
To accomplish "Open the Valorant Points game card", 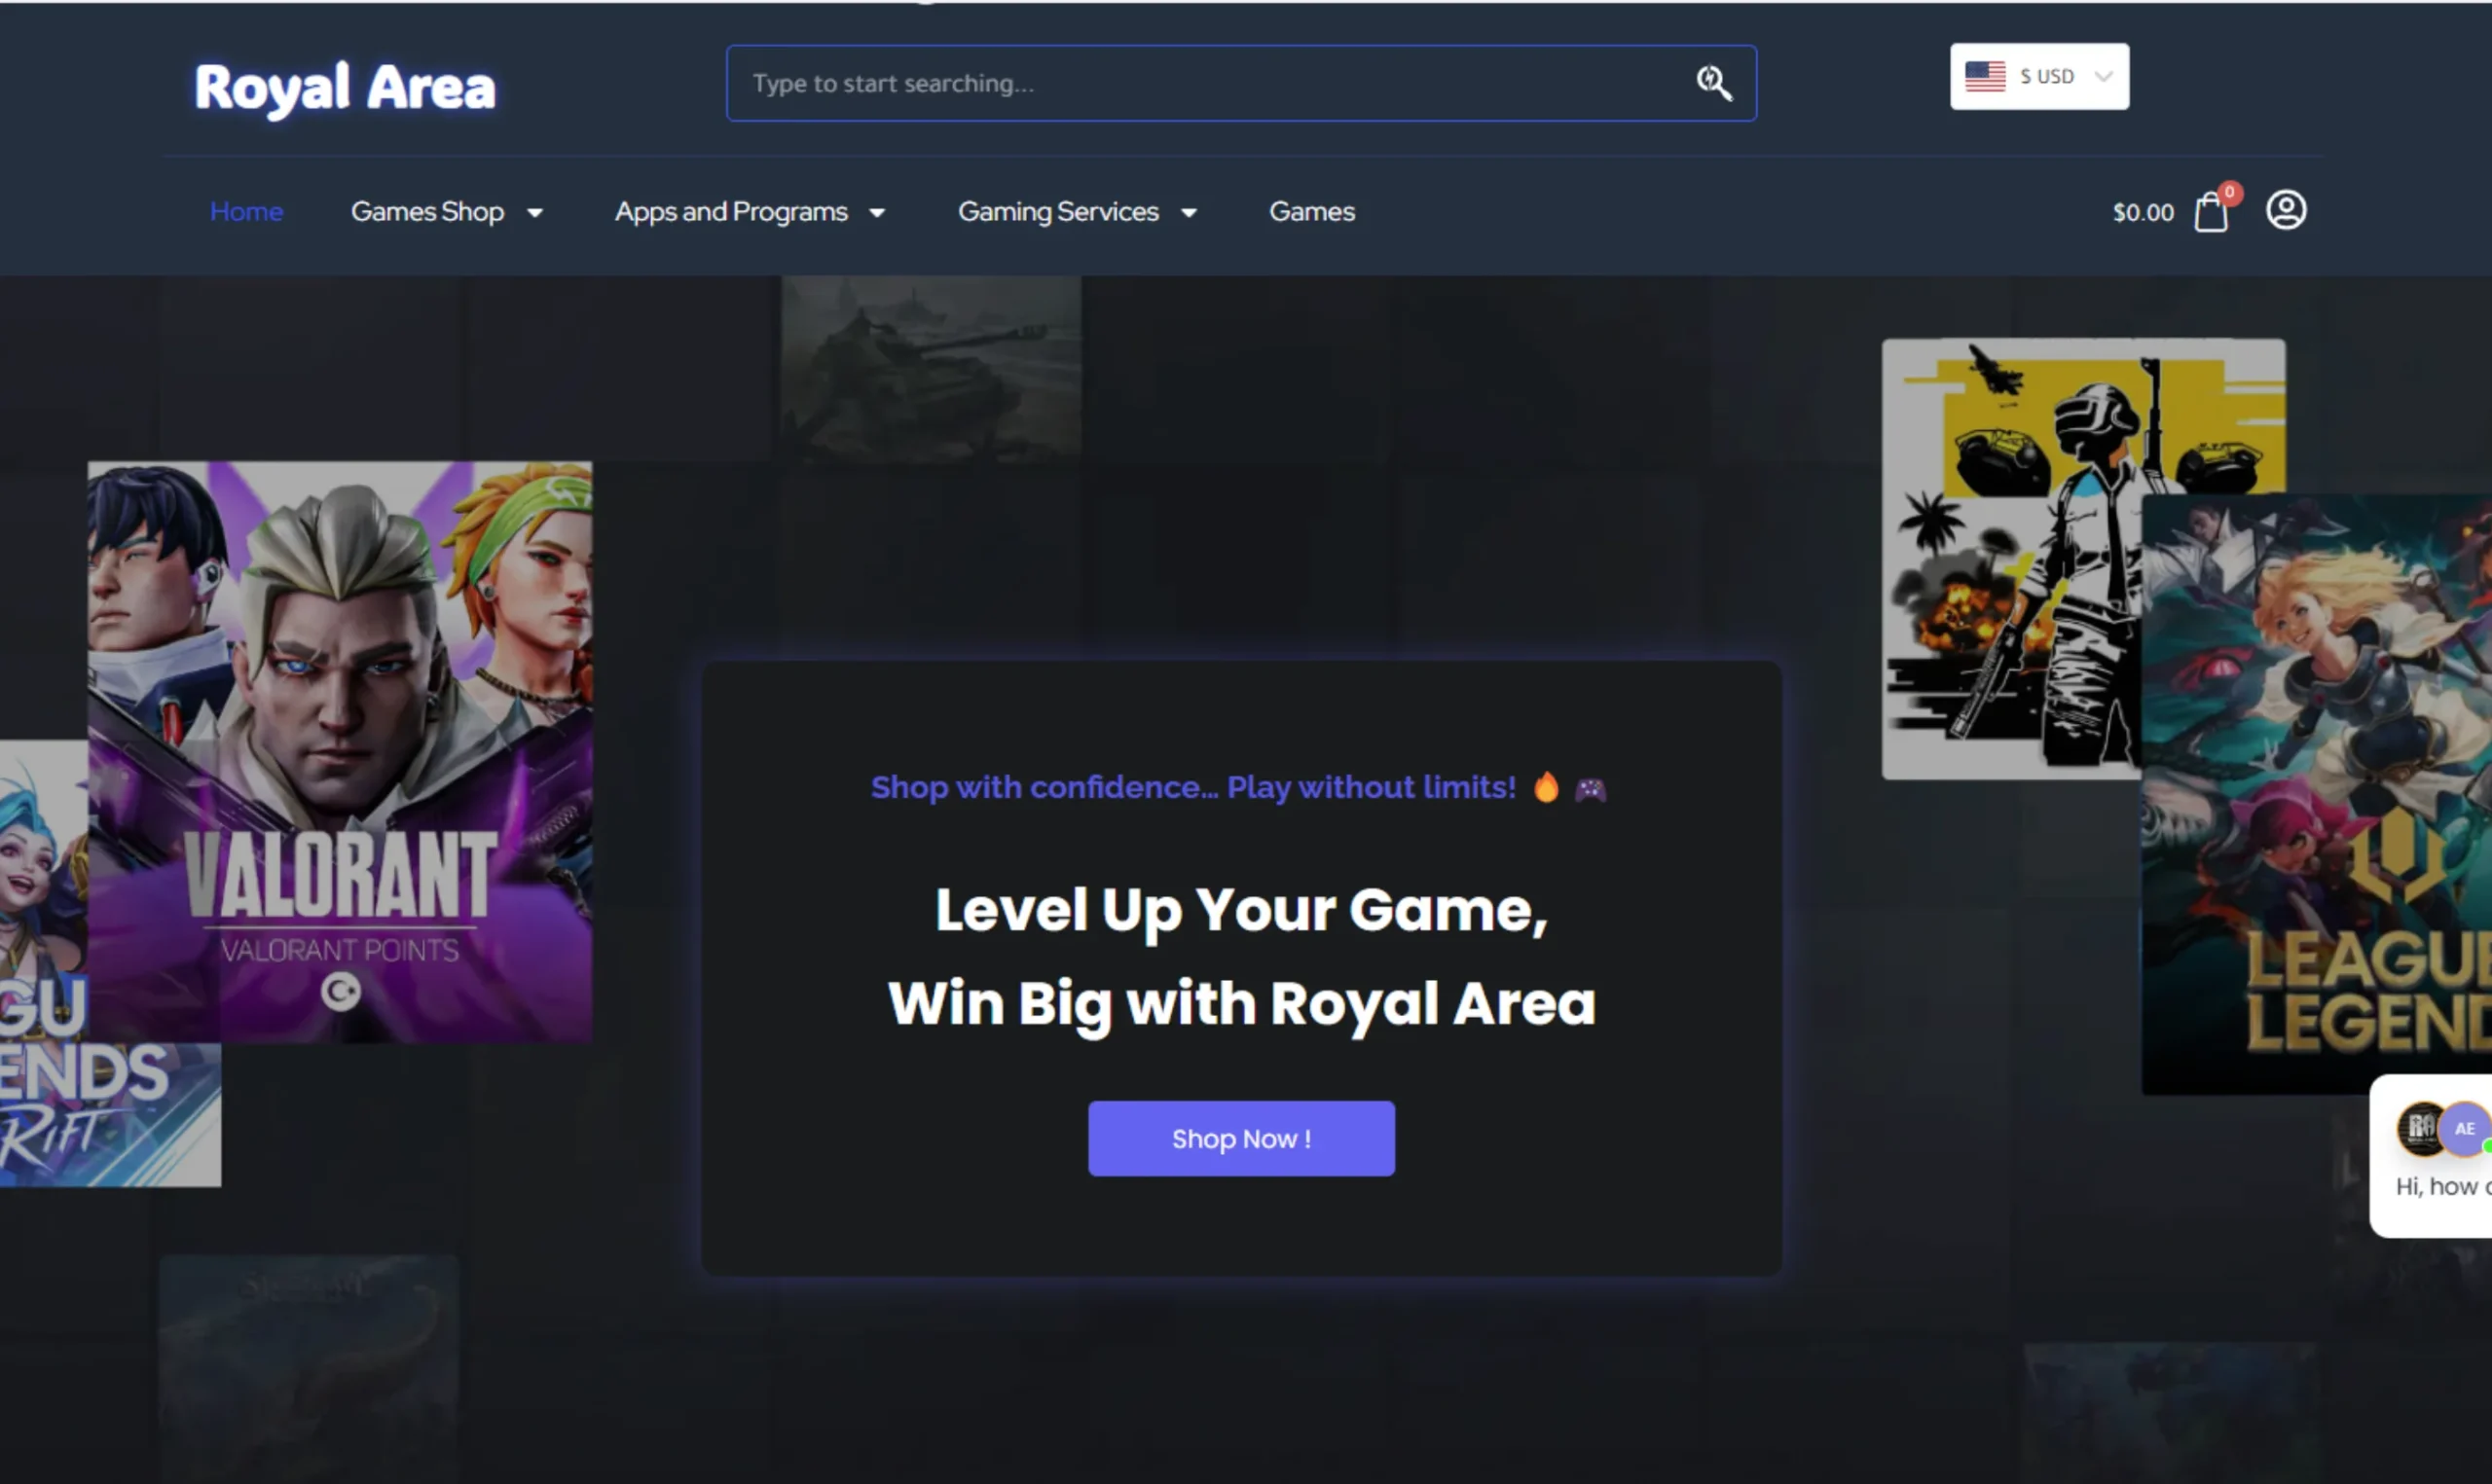I will 340,752.
